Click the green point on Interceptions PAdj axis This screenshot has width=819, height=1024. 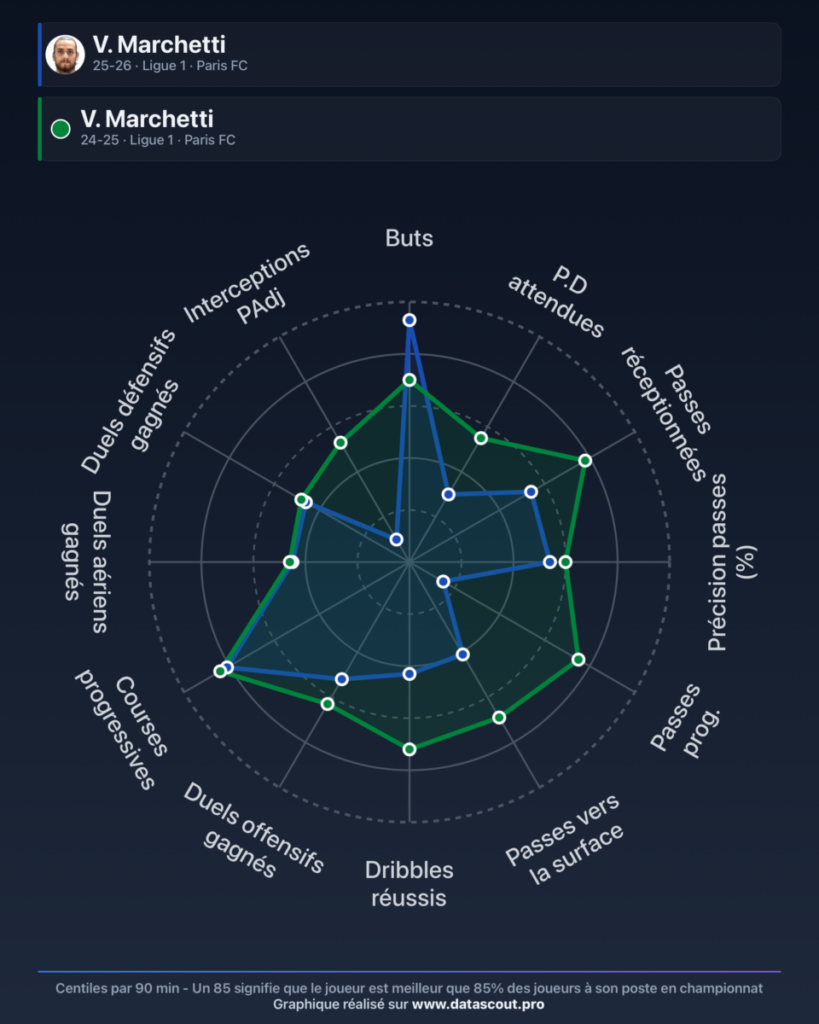340,443
